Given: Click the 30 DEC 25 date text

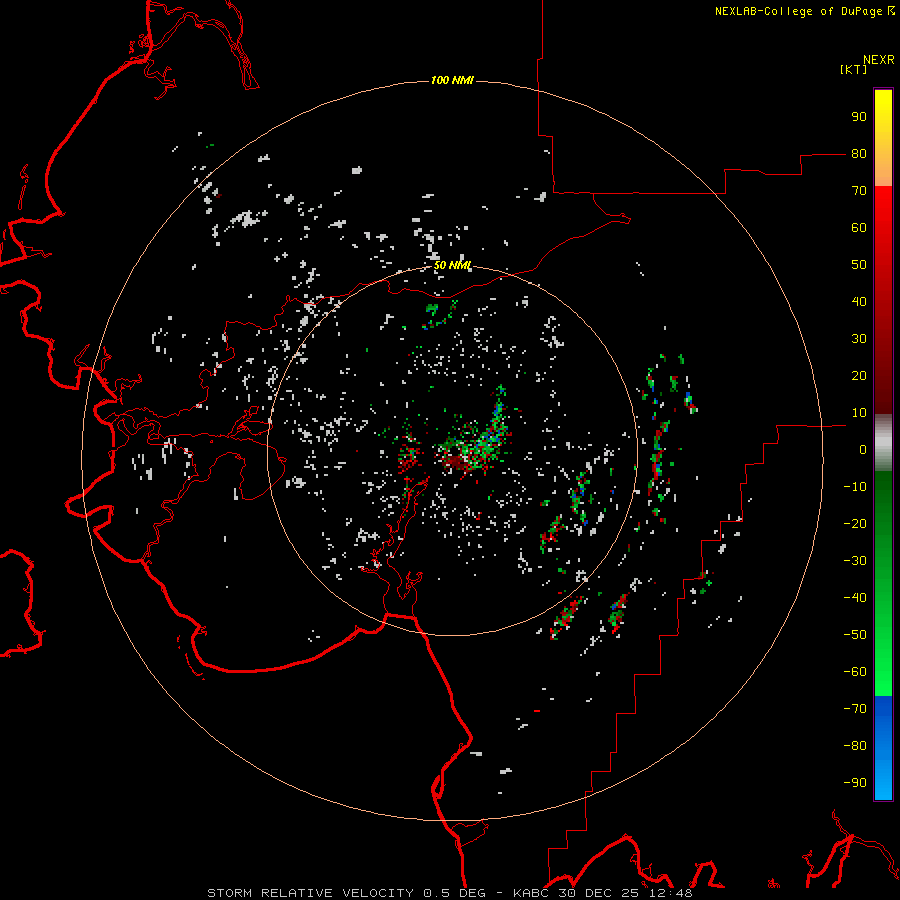Looking at the screenshot, I should pyautogui.click(x=600, y=893).
